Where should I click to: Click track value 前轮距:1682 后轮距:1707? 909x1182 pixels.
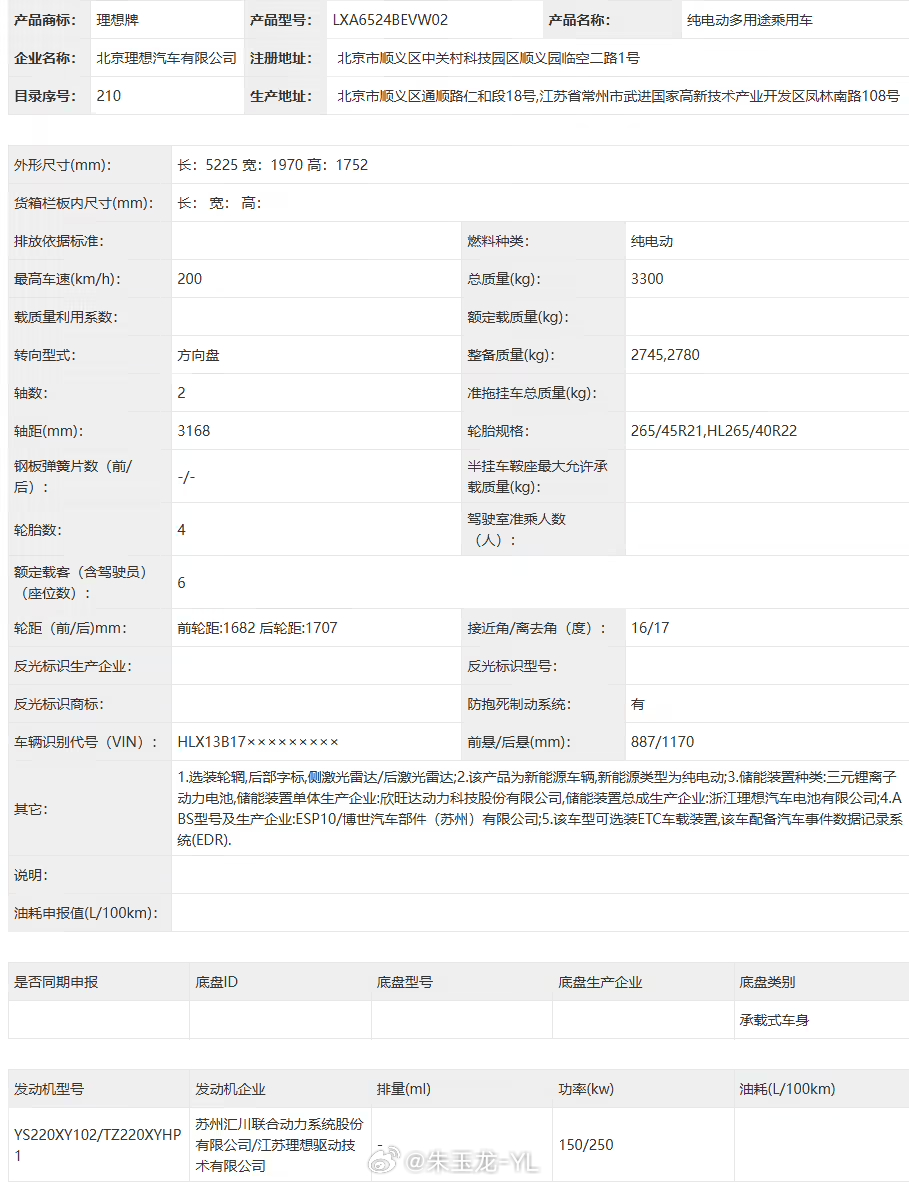258,628
